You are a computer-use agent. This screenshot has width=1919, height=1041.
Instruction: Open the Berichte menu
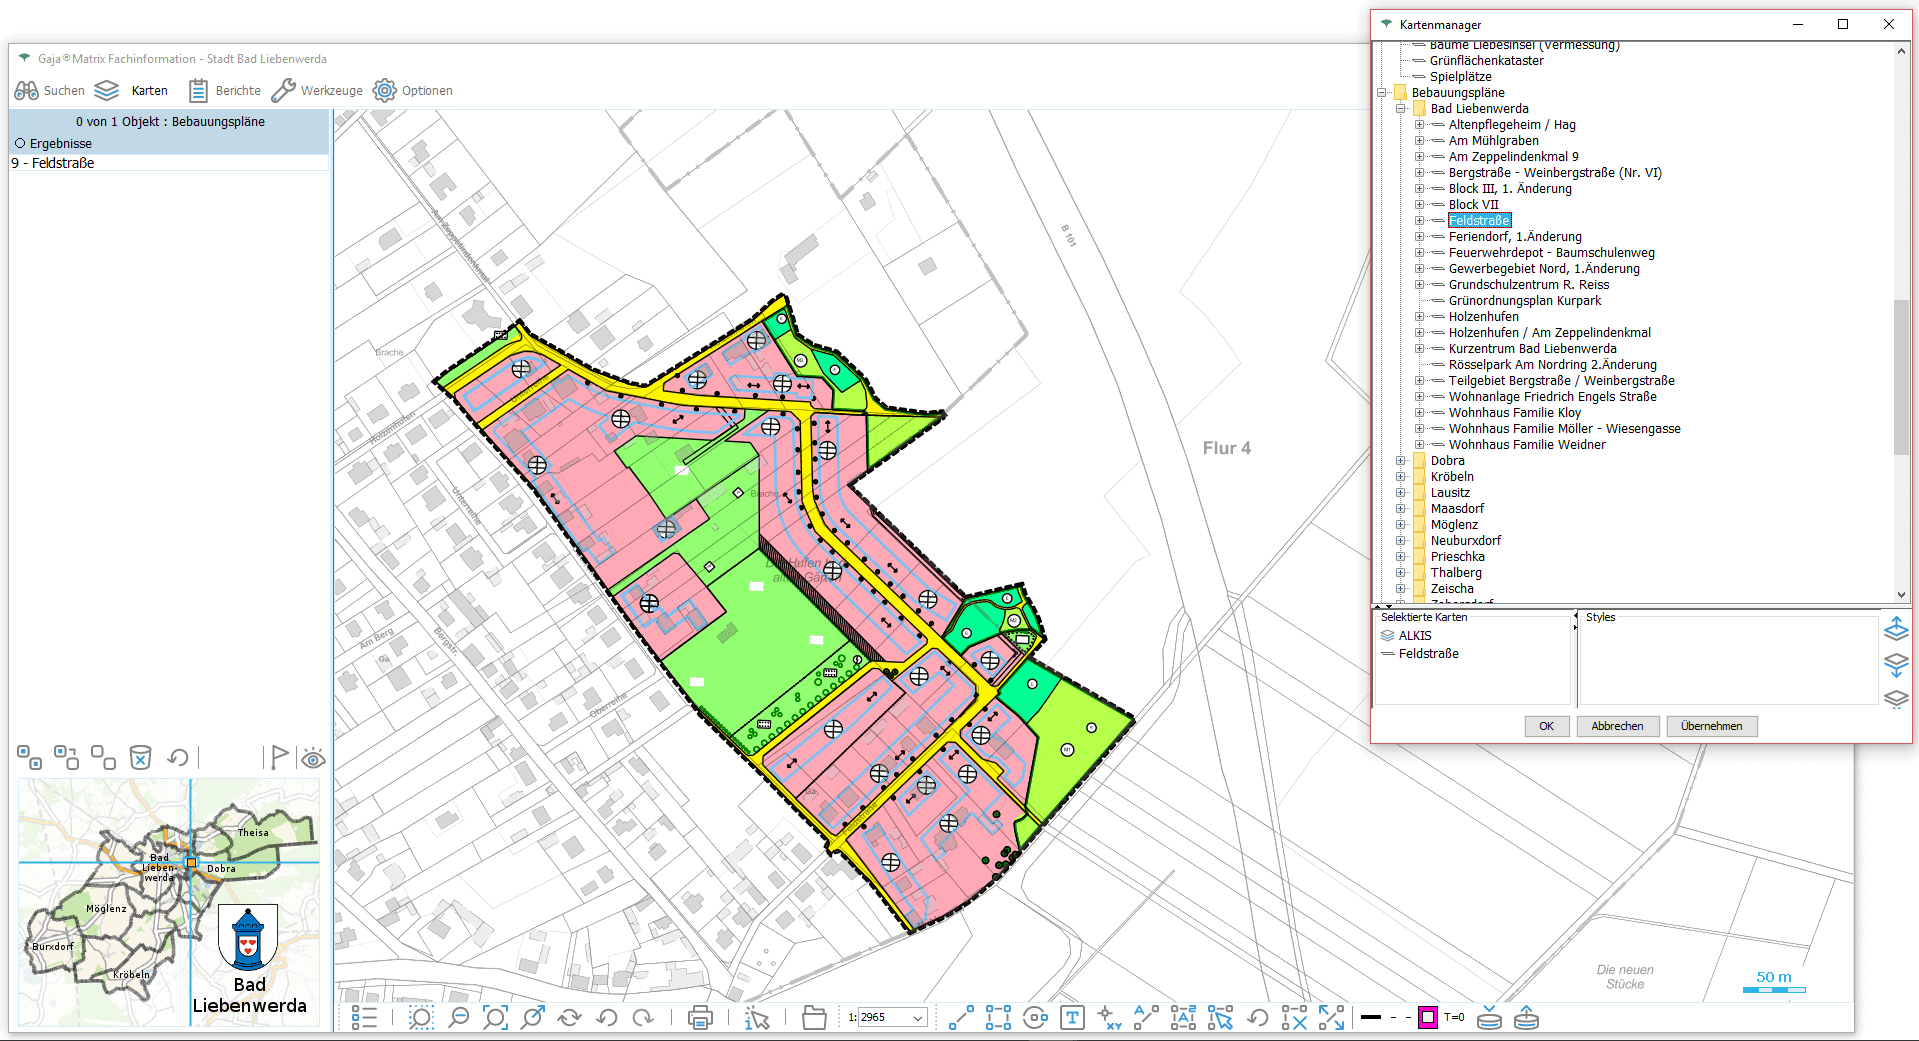(x=225, y=91)
